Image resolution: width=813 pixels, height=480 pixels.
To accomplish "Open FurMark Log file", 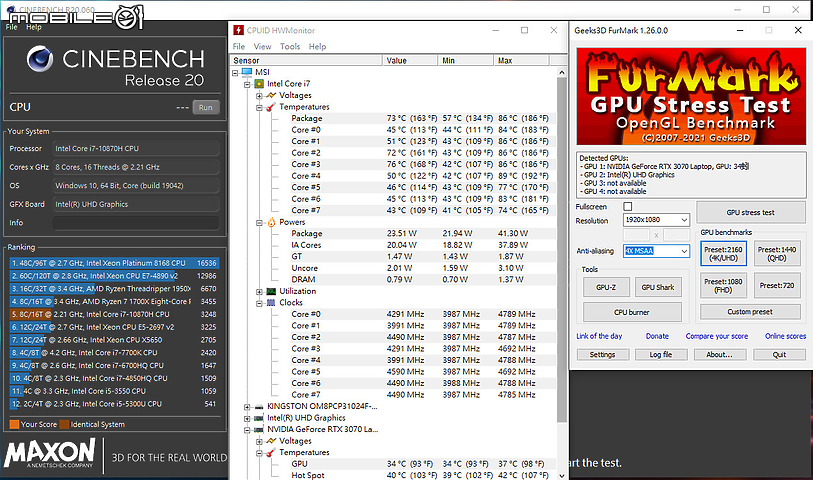I will click(661, 355).
